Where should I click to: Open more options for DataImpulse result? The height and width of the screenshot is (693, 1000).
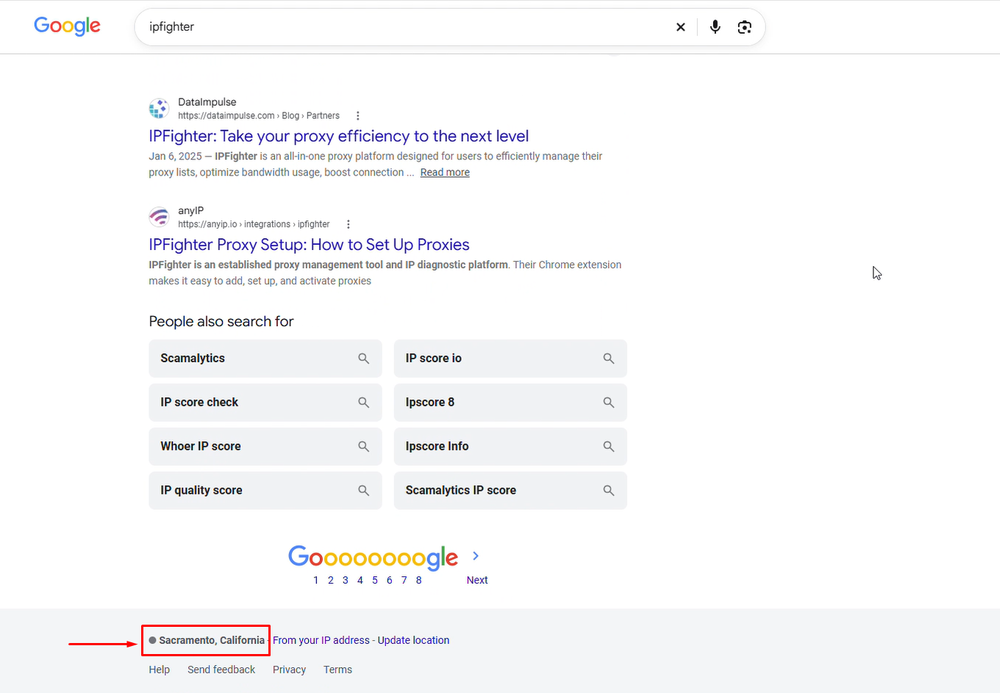358,116
